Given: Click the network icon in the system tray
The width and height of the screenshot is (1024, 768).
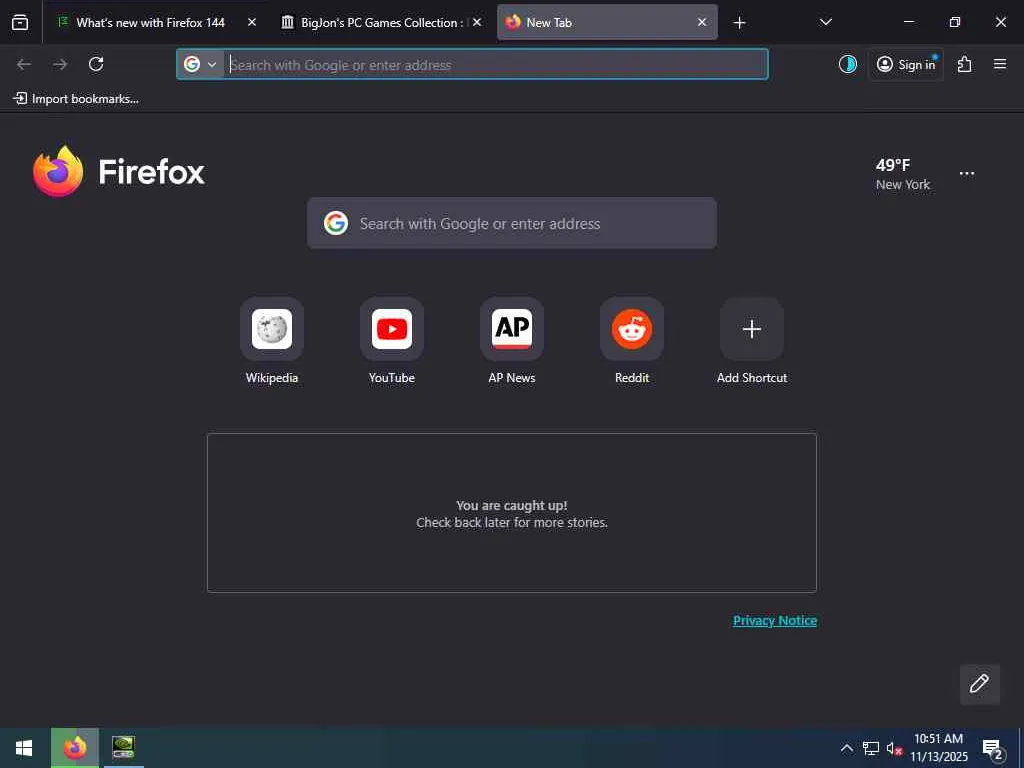Looking at the screenshot, I should (x=871, y=748).
